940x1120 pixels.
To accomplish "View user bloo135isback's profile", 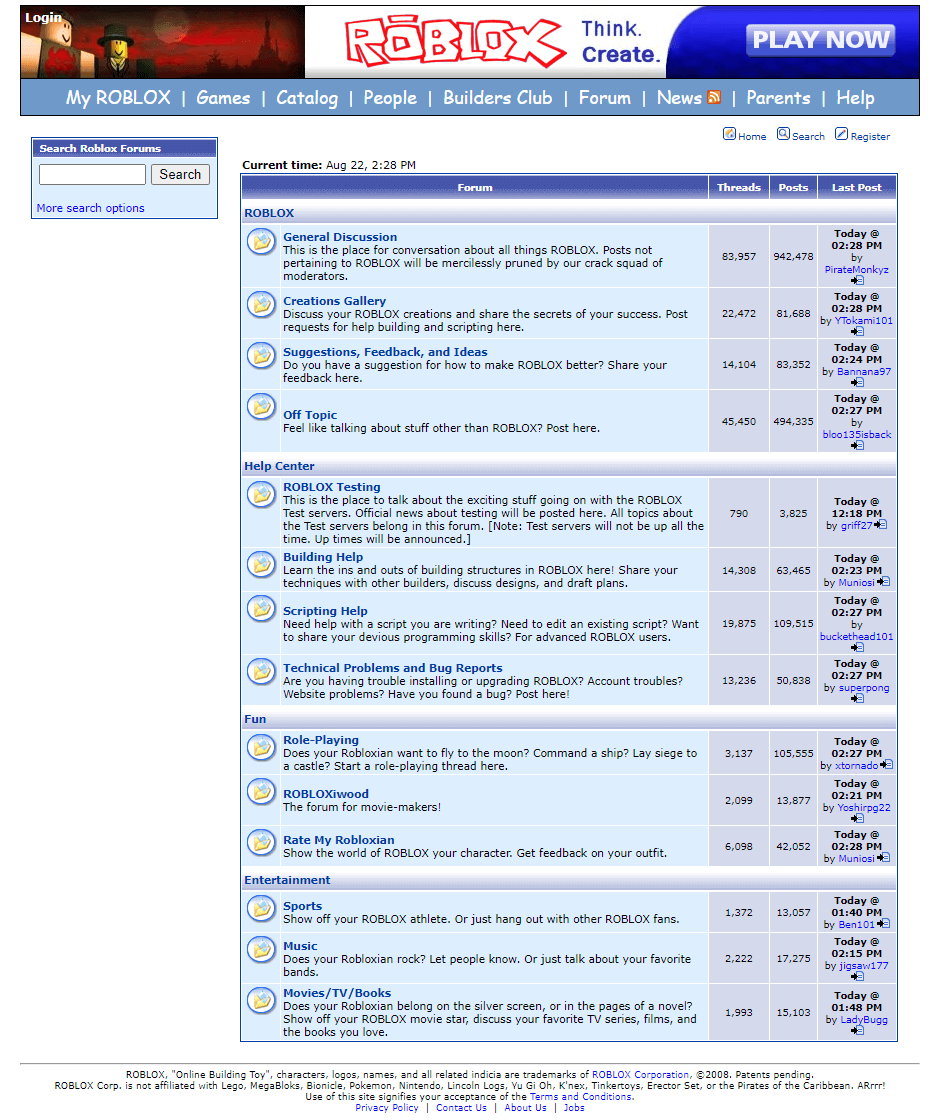I will pyautogui.click(x=856, y=434).
